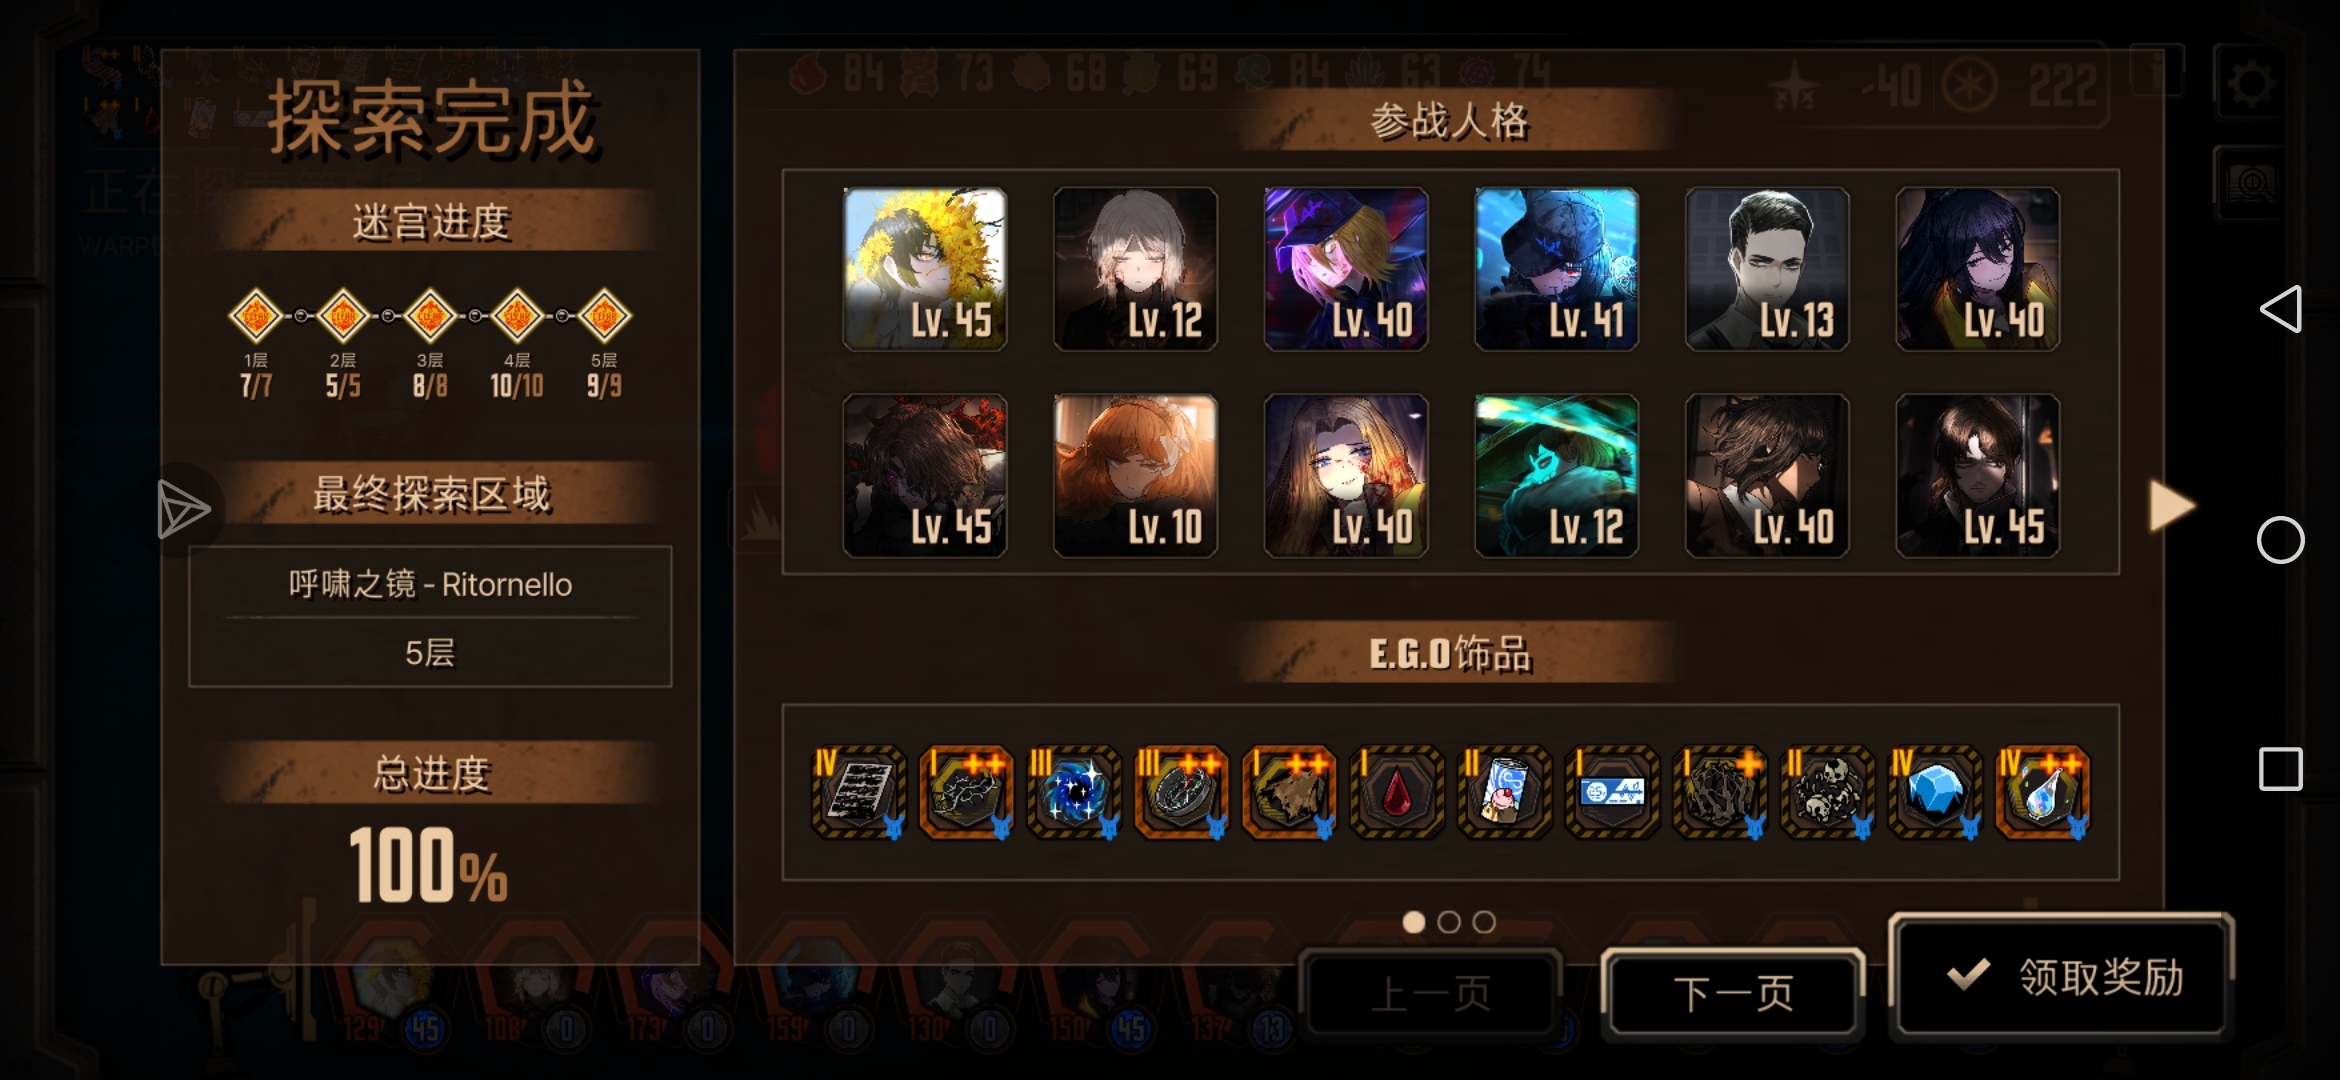
Task: Open the settings gear icon
Action: 2251,84
